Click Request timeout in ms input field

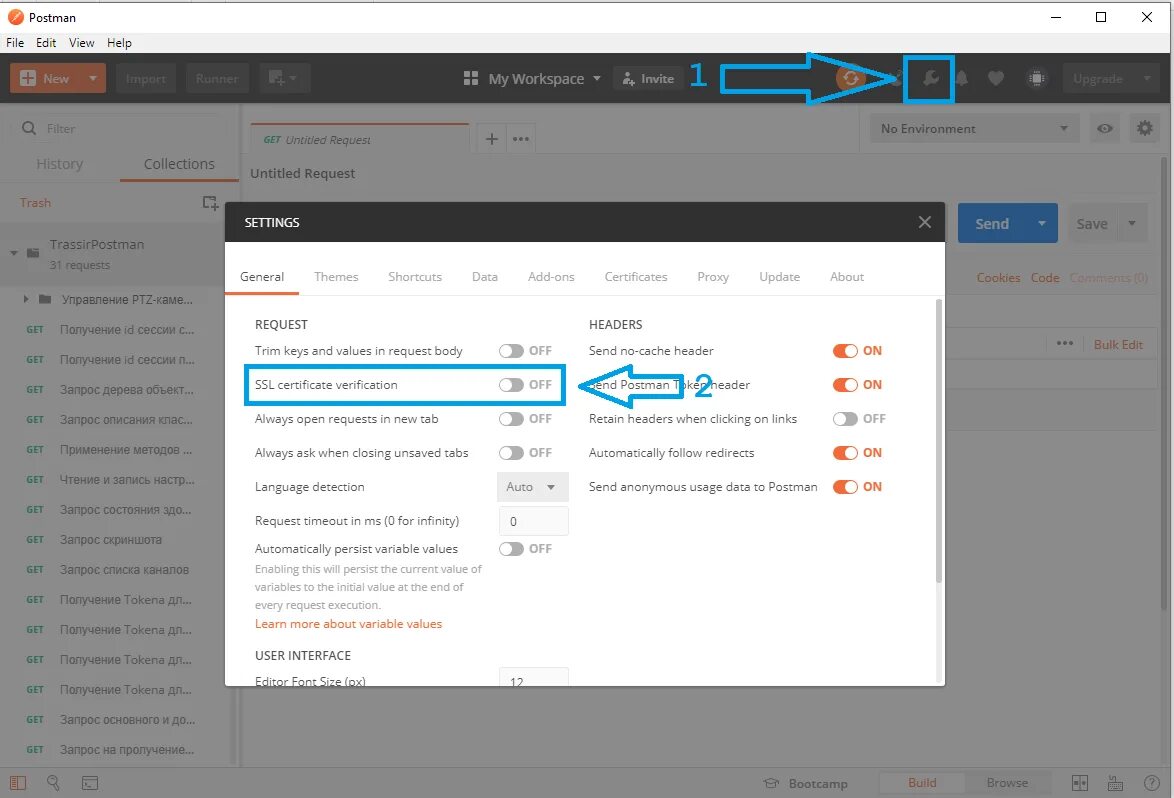(533, 521)
